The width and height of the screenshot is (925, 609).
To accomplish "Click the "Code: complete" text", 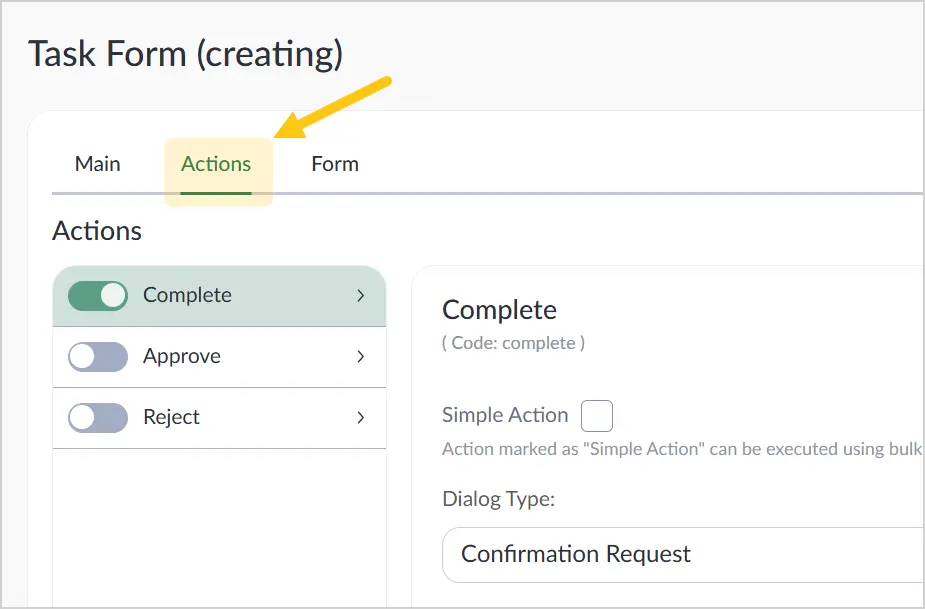I will point(513,343).
